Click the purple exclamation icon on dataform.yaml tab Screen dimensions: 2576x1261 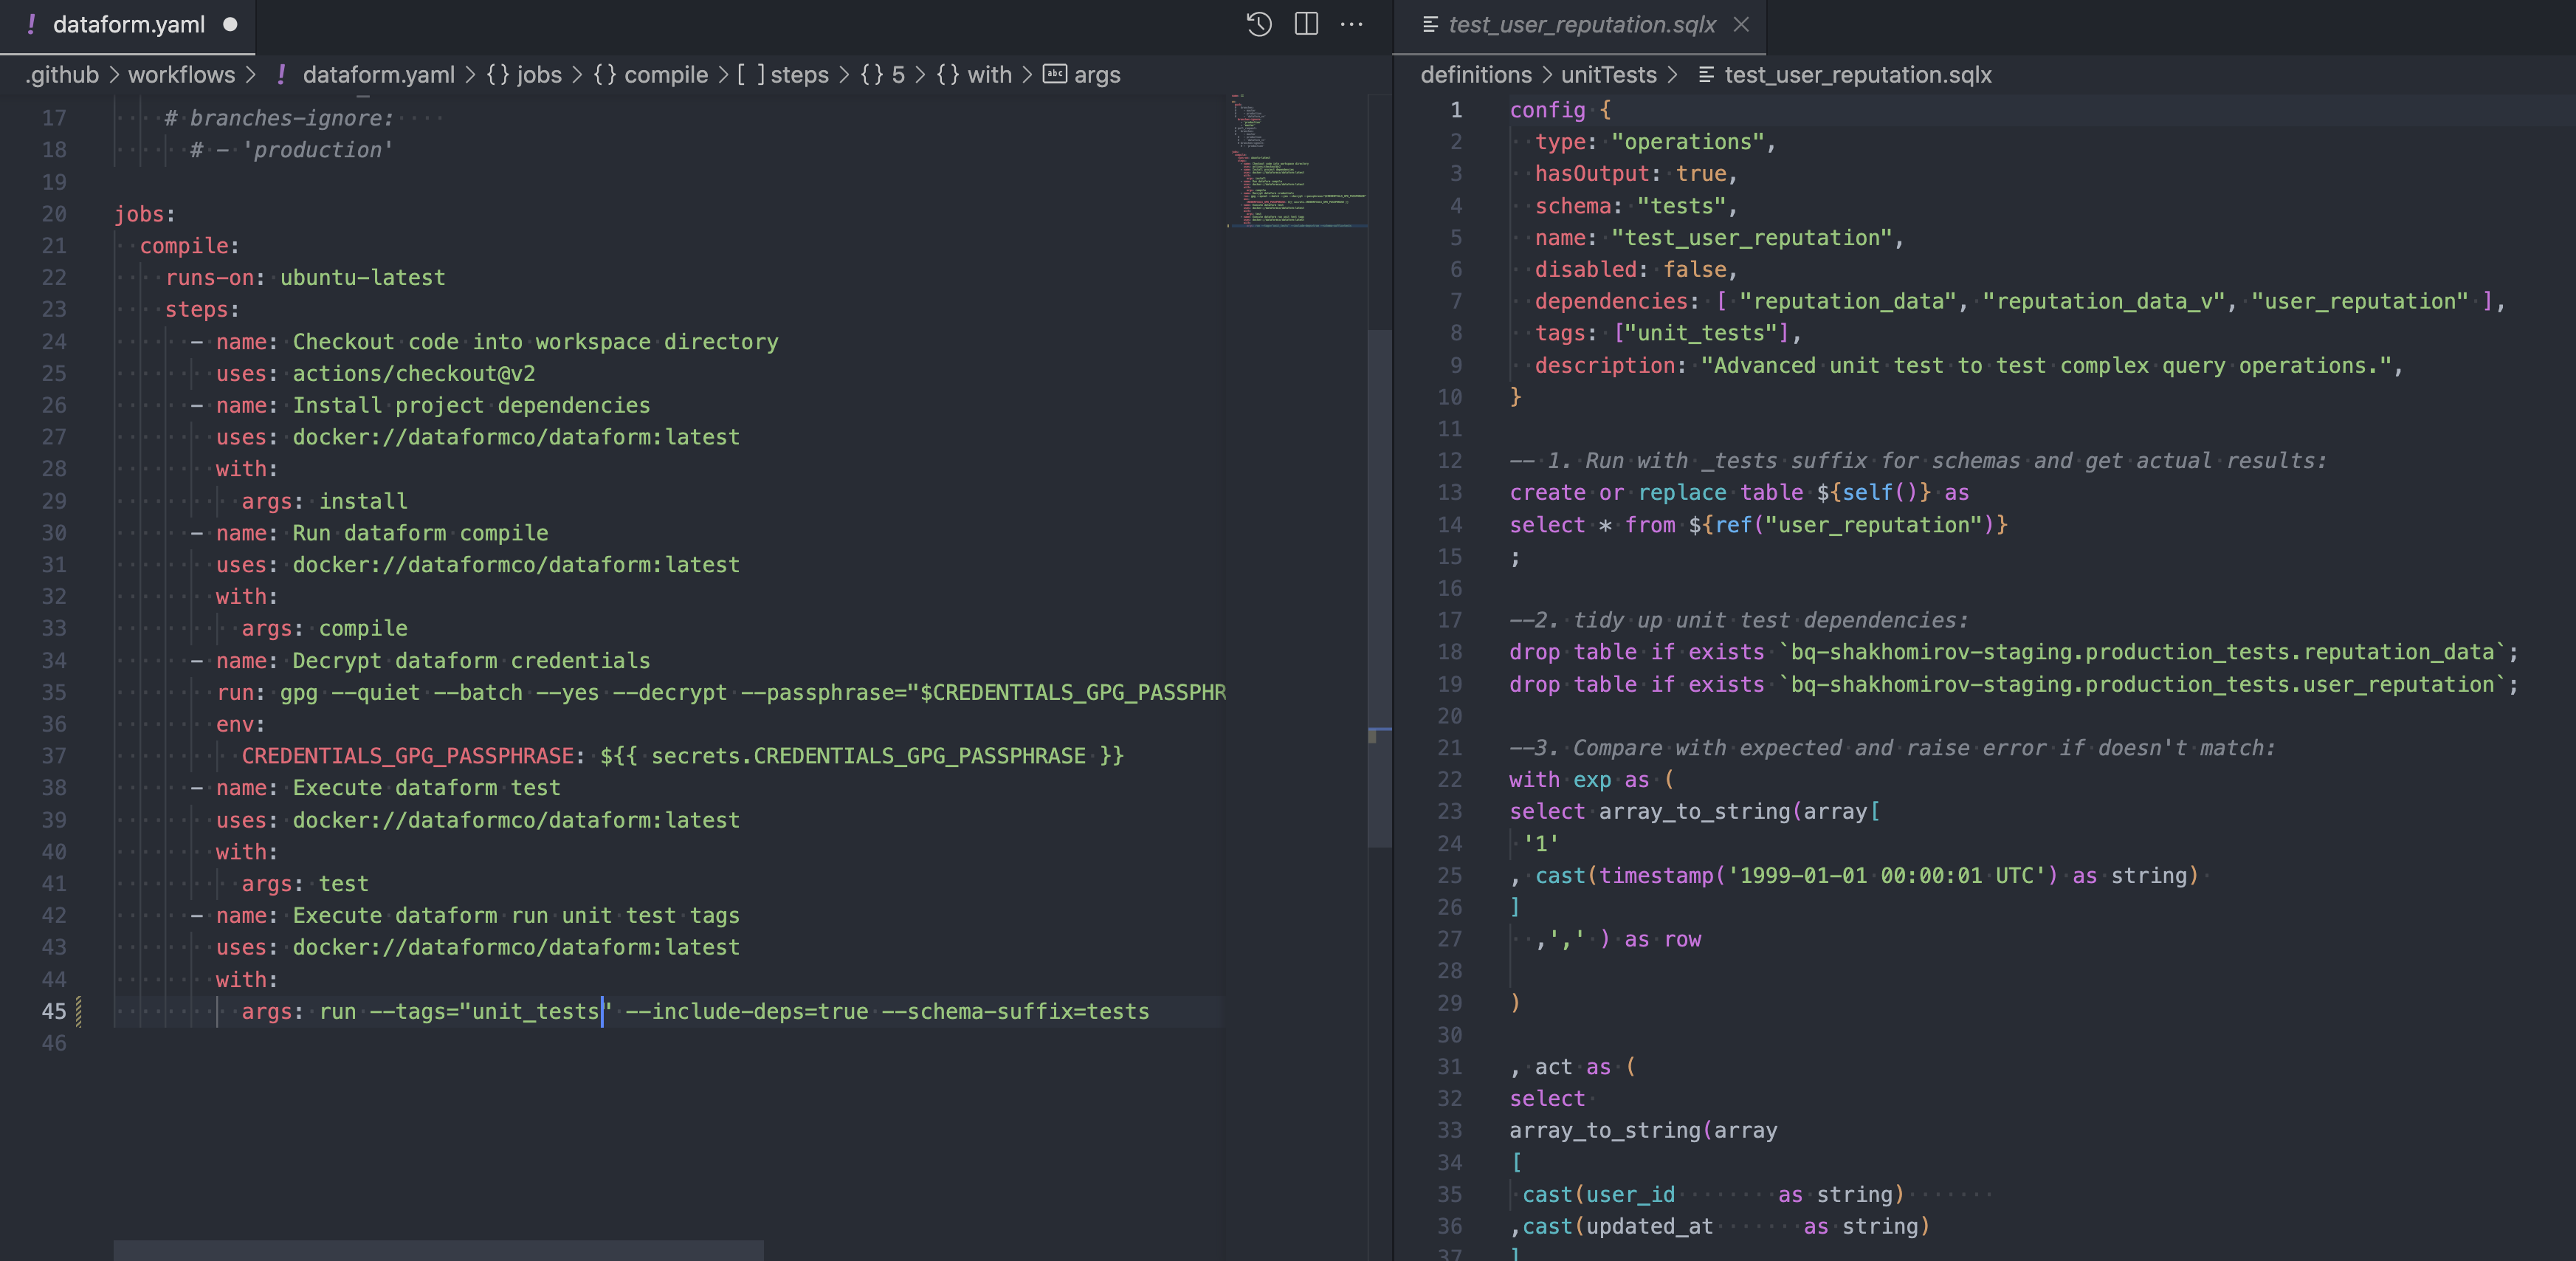click(31, 25)
